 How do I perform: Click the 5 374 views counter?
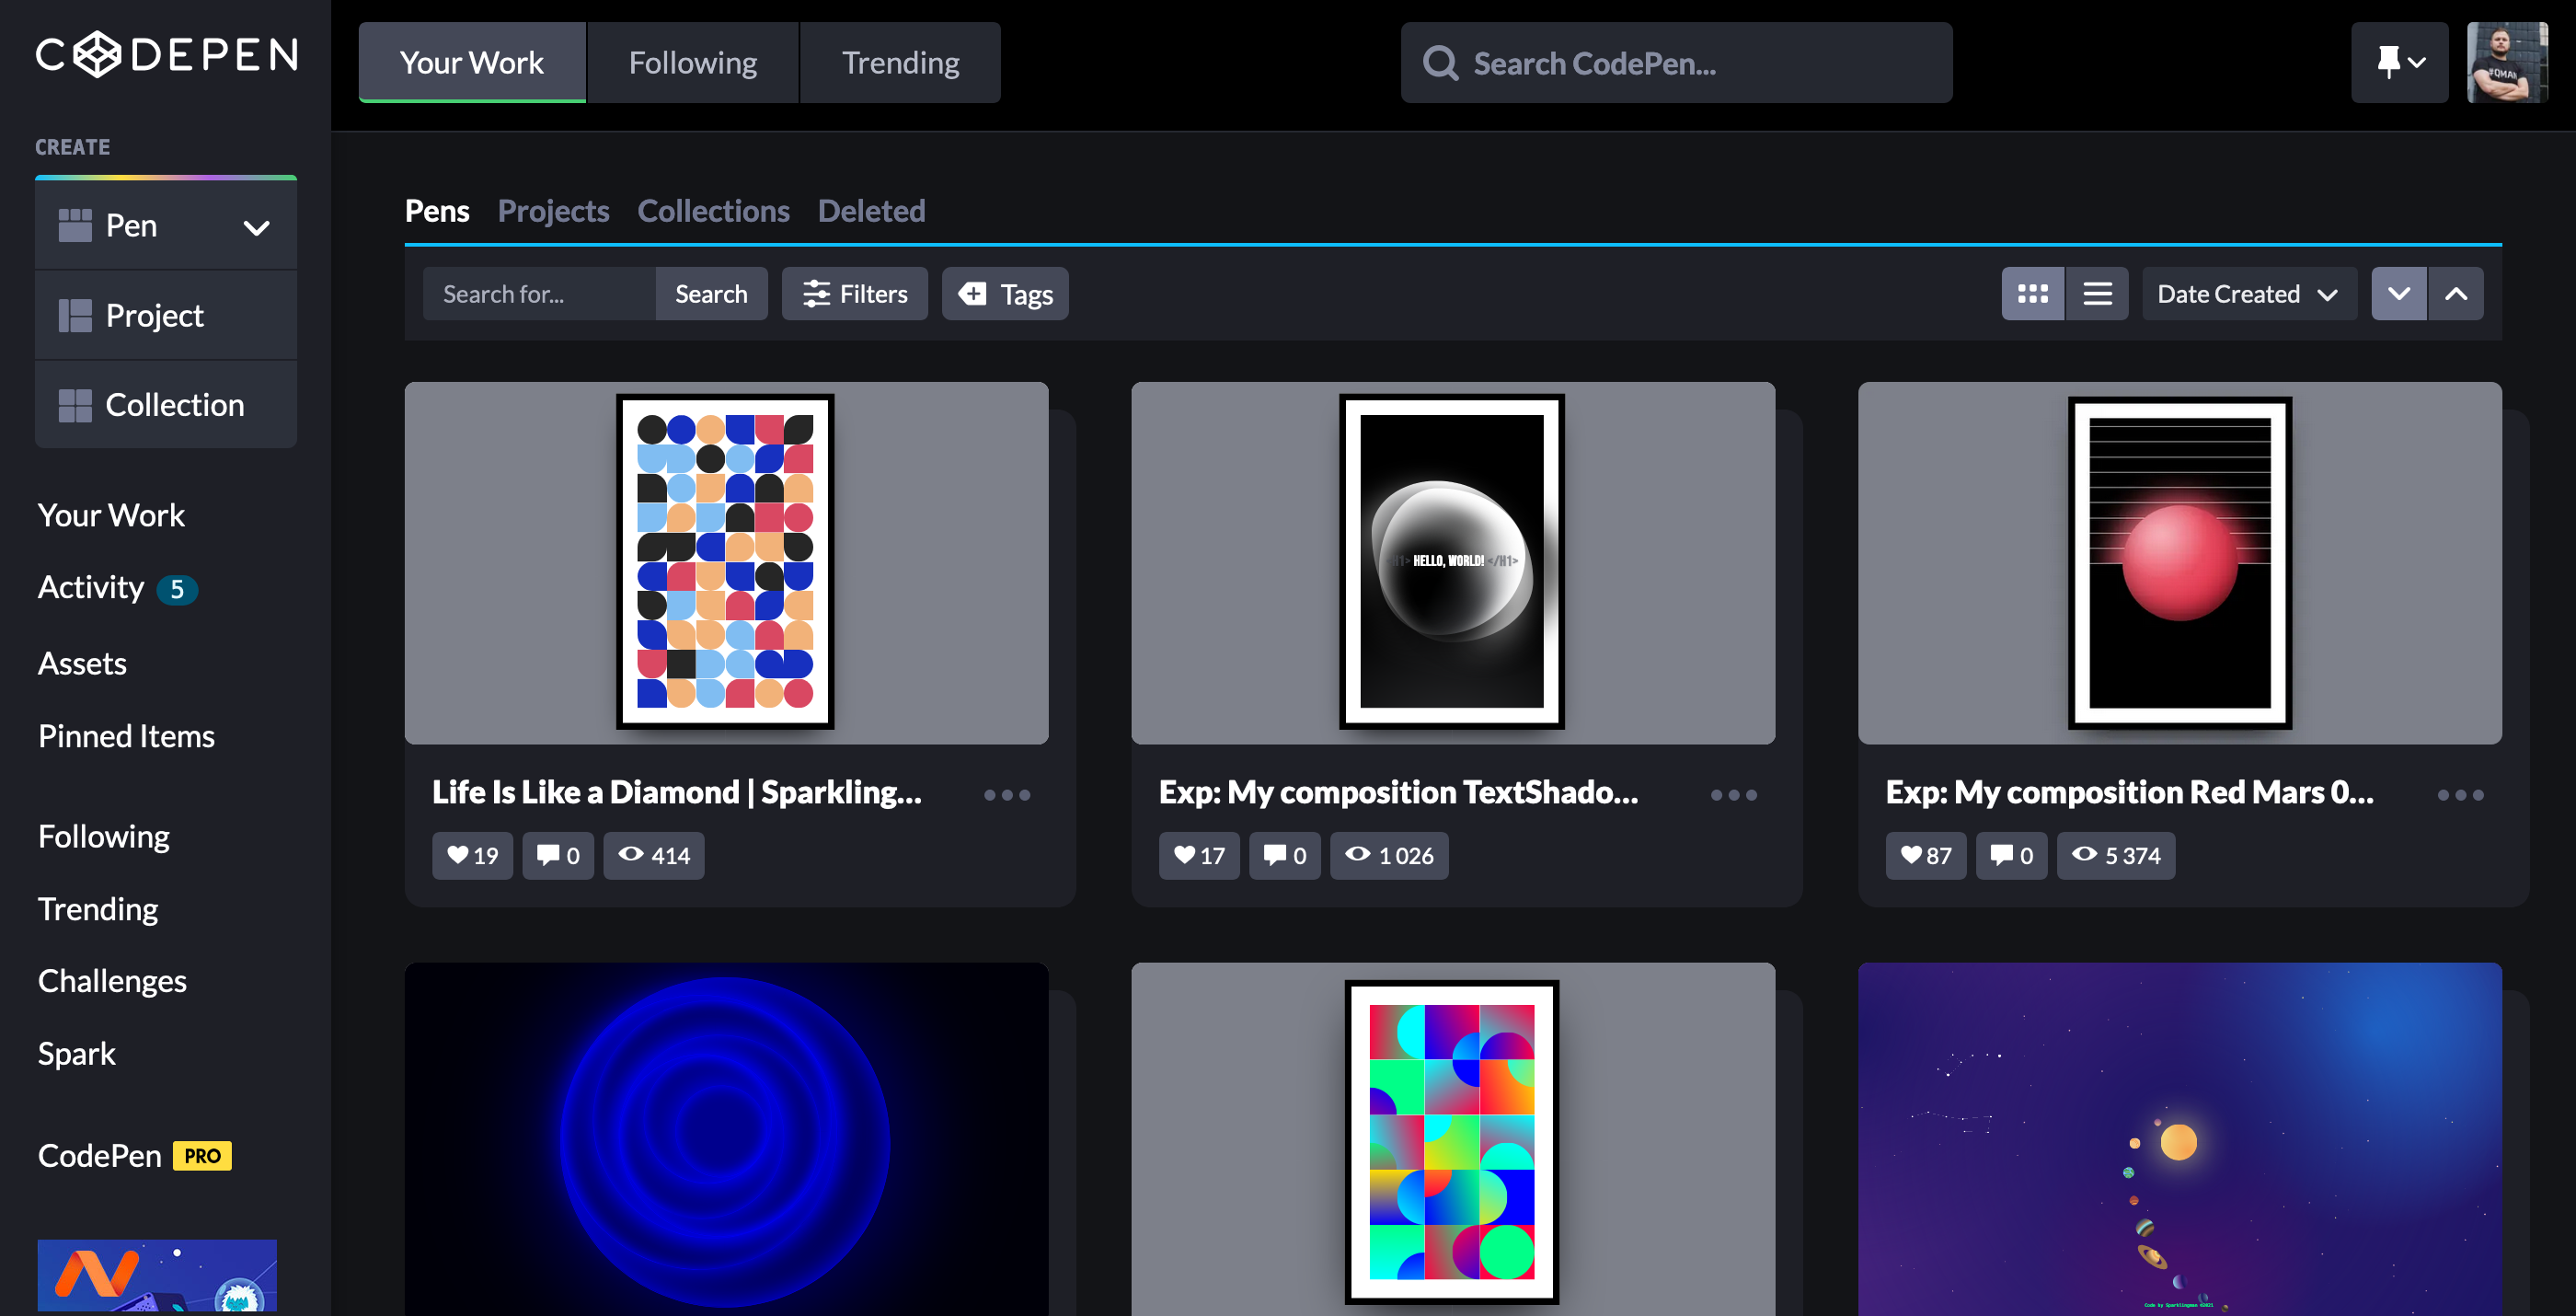2116,856
